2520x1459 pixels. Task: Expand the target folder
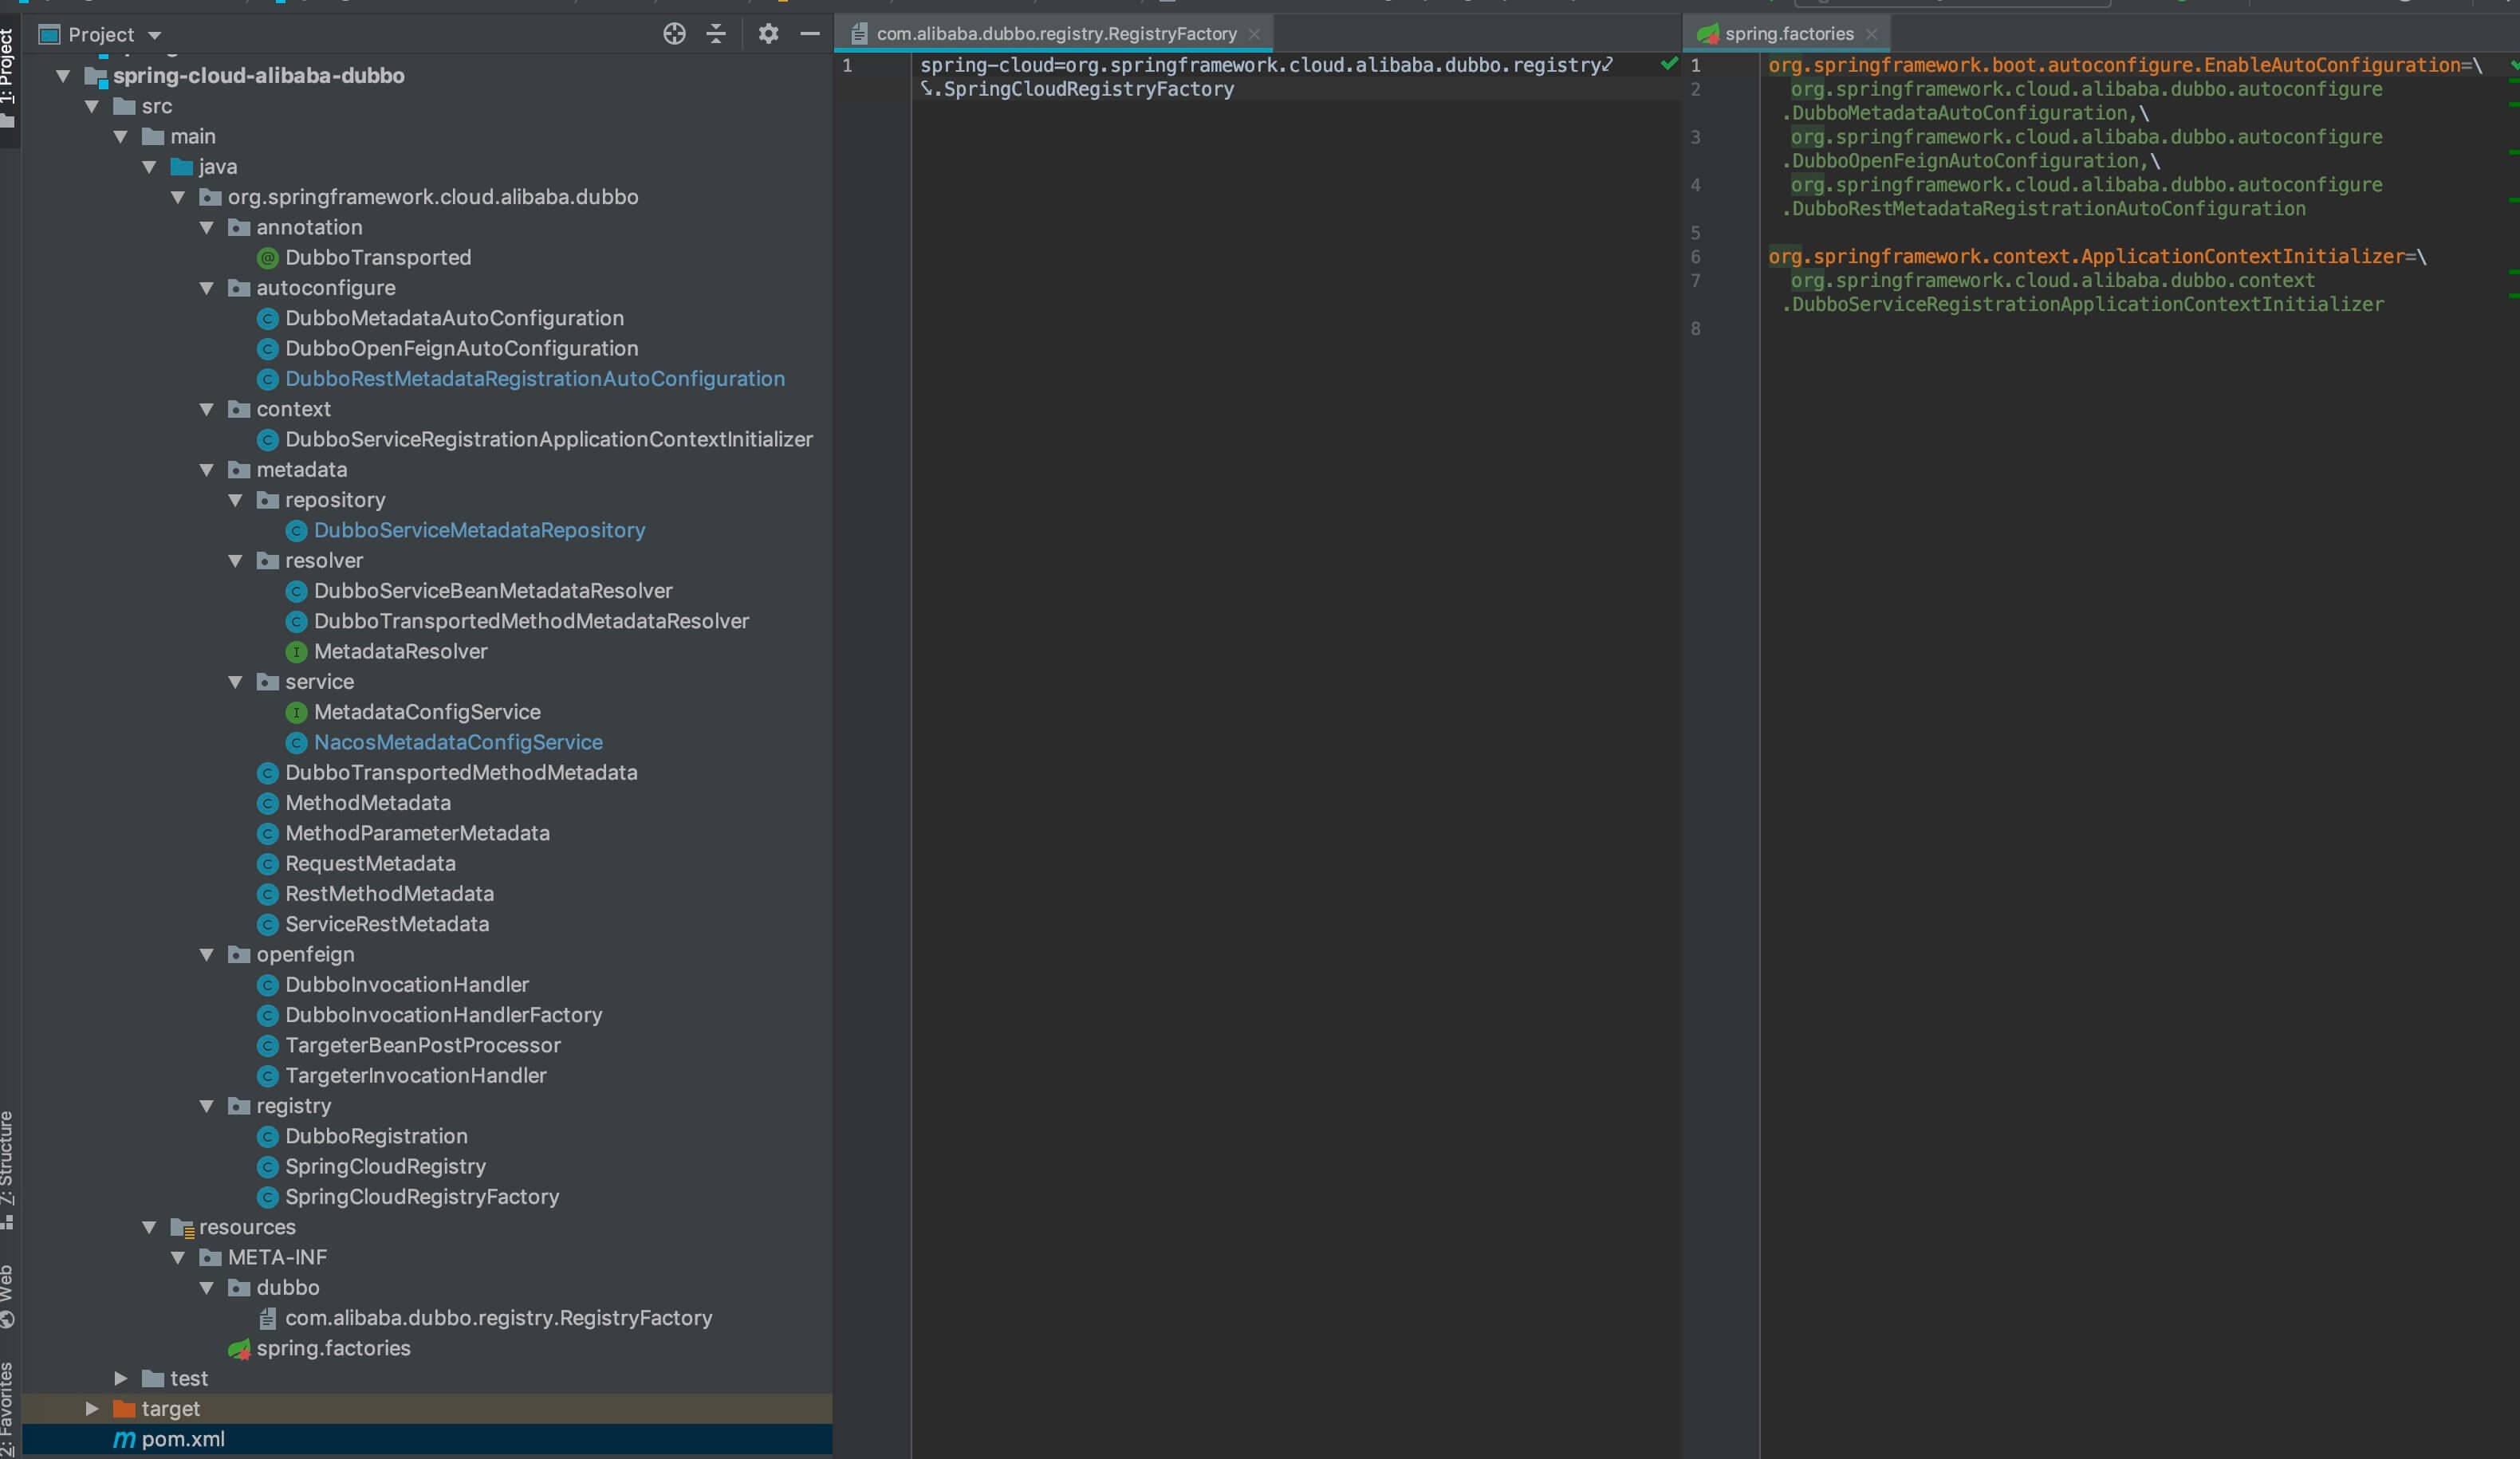point(92,1408)
